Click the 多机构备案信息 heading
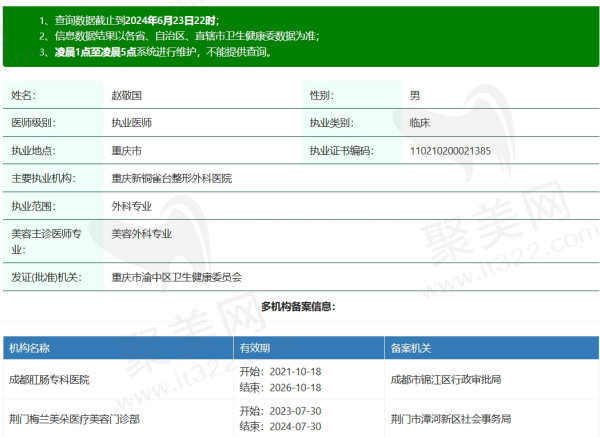Image resolution: width=600 pixels, height=437 pixels. 298,307
